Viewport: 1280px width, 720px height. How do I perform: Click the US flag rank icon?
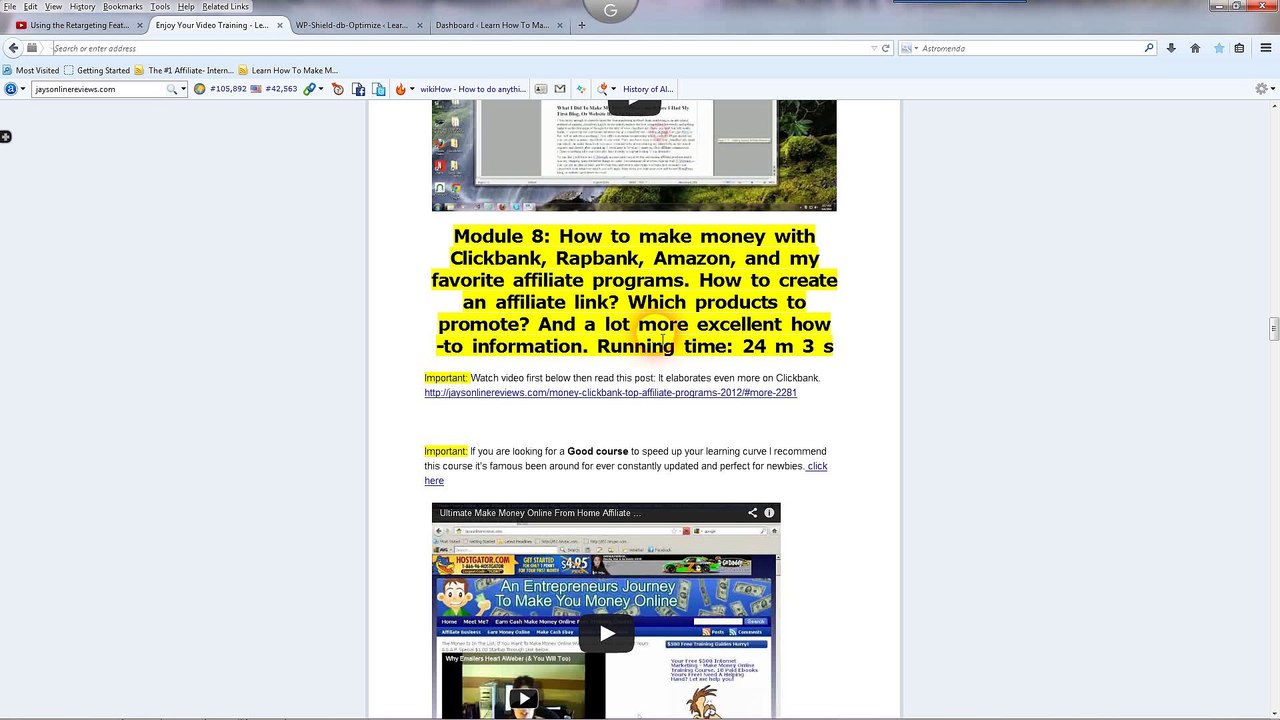click(256, 89)
